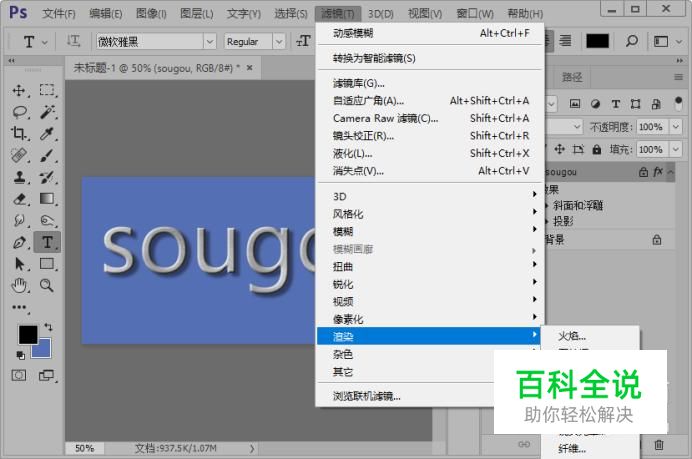Image resolution: width=692 pixels, height=459 pixels.
Task: Delete layer with the trash icon
Action: (658, 444)
